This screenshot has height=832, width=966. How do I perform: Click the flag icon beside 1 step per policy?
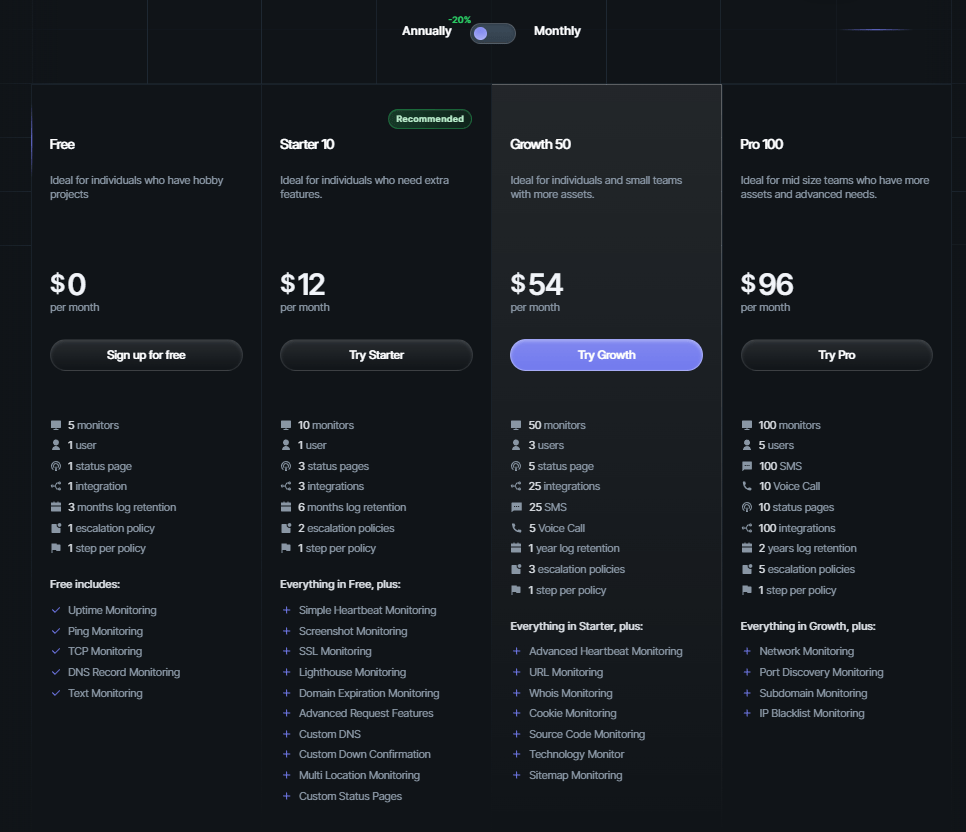(57, 548)
